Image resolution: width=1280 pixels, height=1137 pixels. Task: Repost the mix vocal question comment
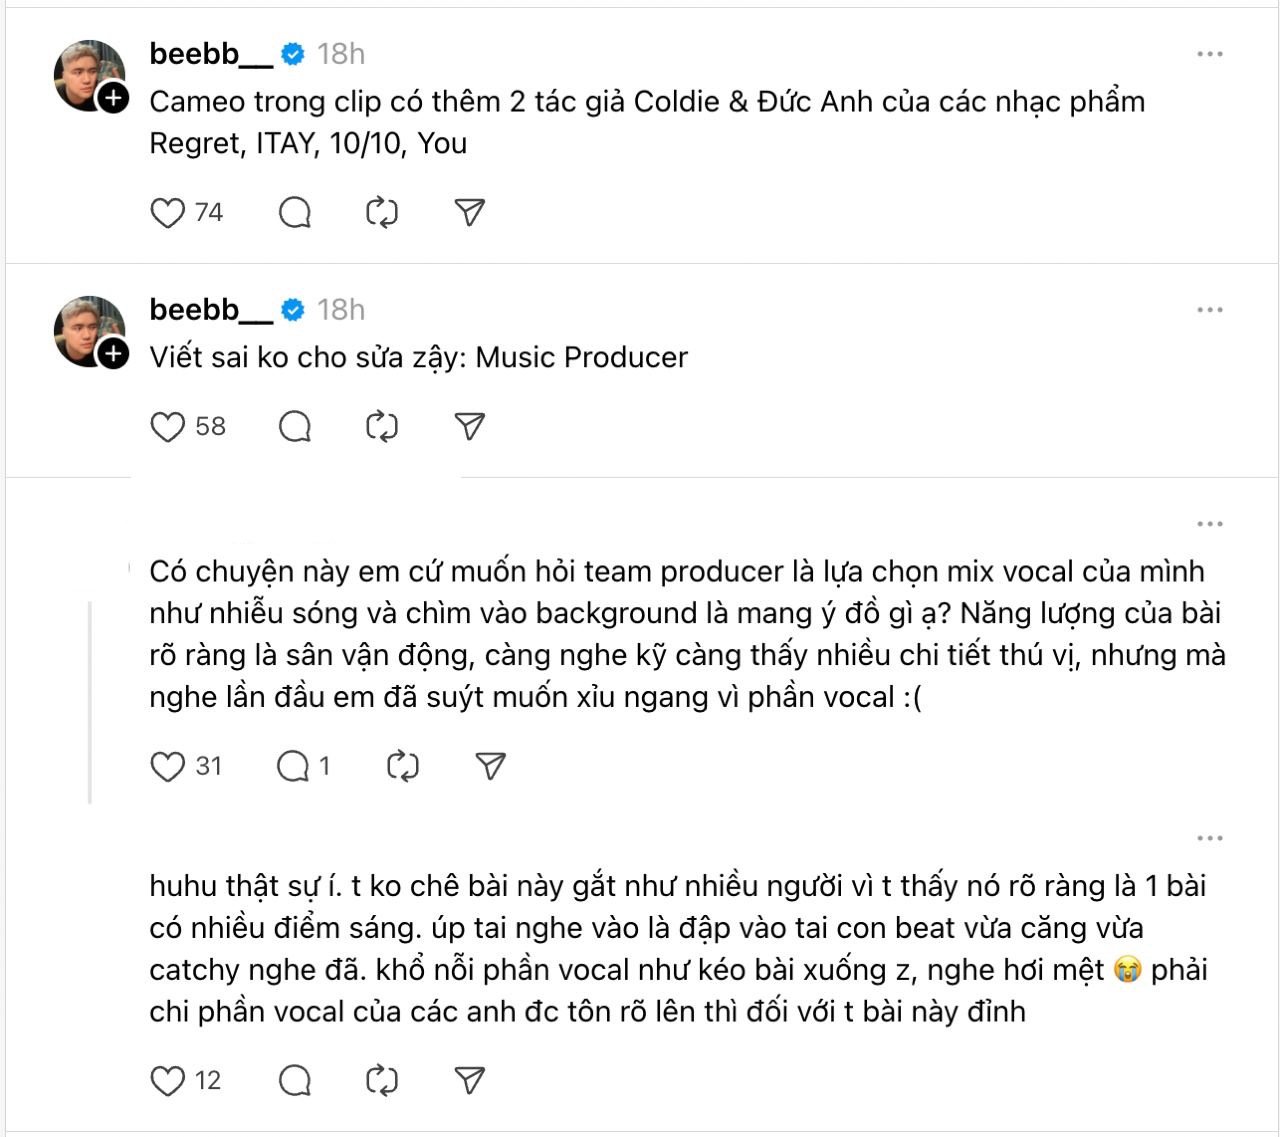(403, 767)
